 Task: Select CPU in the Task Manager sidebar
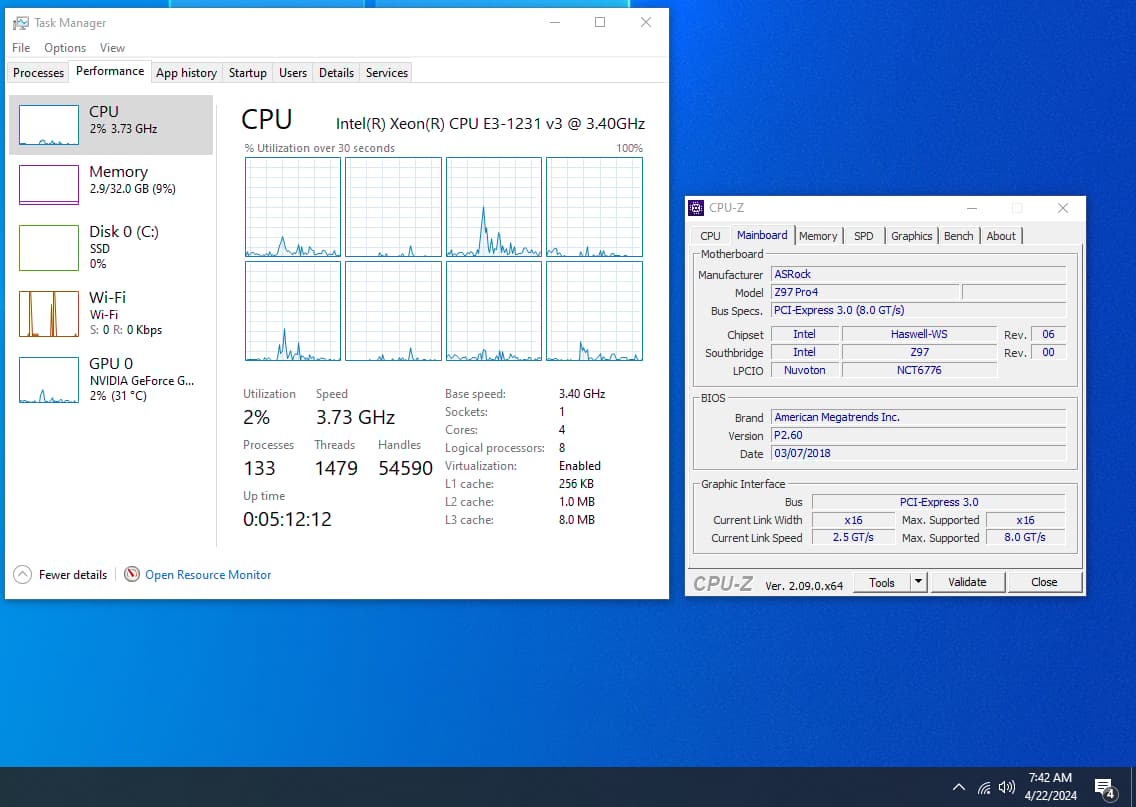click(x=111, y=125)
